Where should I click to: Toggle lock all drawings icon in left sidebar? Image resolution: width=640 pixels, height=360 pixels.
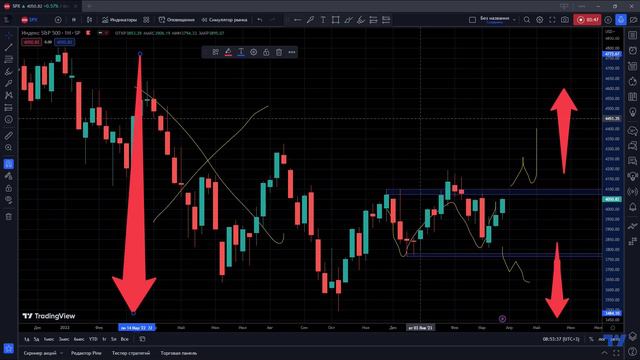pos(9,188)
